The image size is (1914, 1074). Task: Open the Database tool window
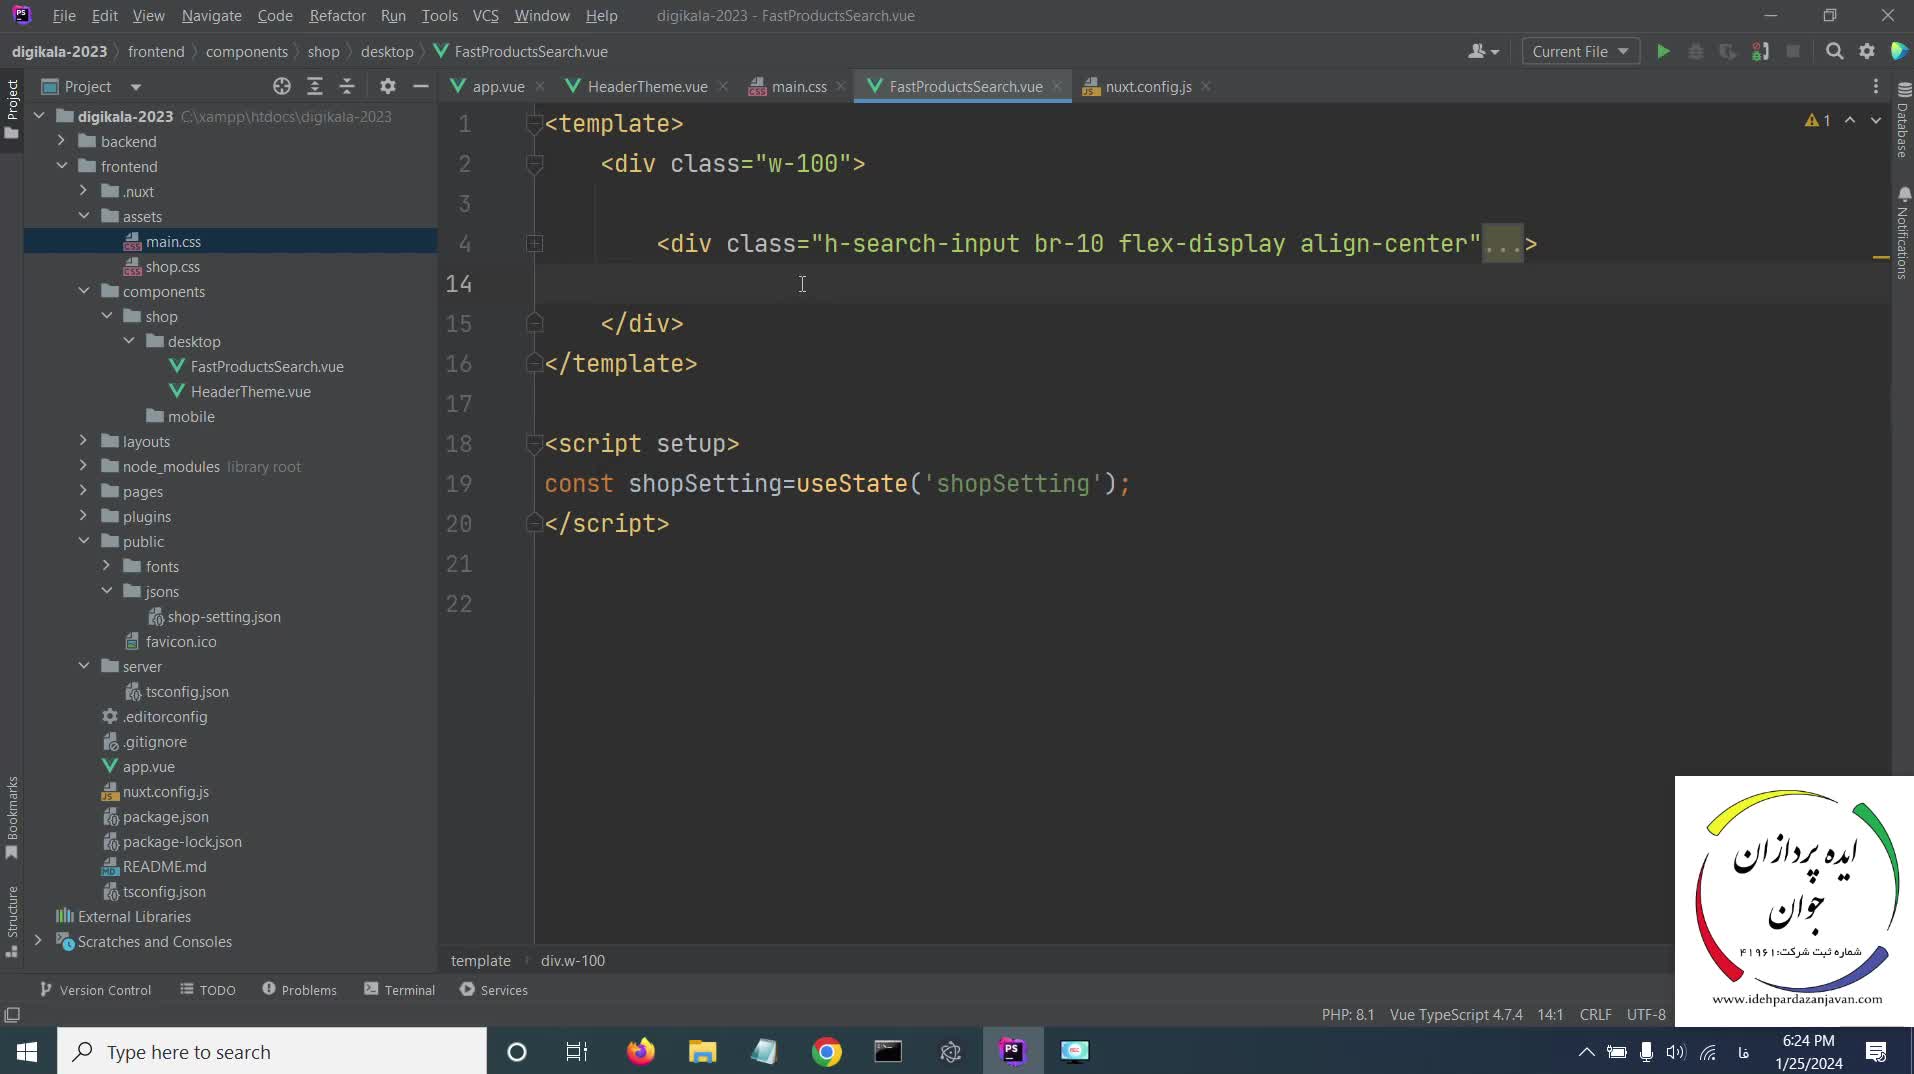pyautogui.click(x=1903, y=120)
